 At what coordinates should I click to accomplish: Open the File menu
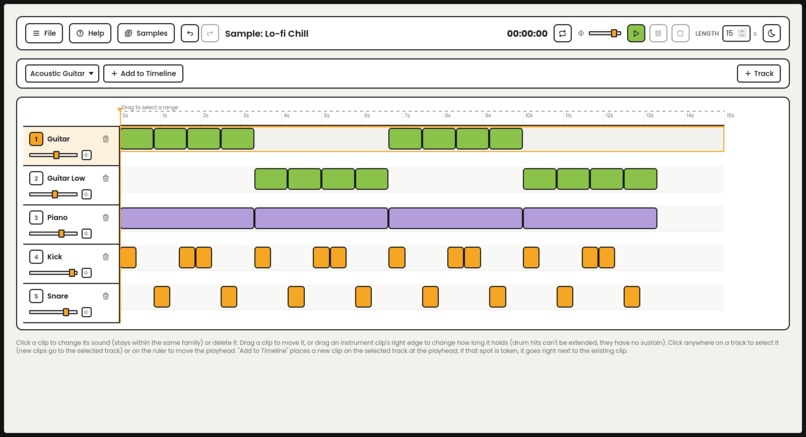[x=44, y=33]
